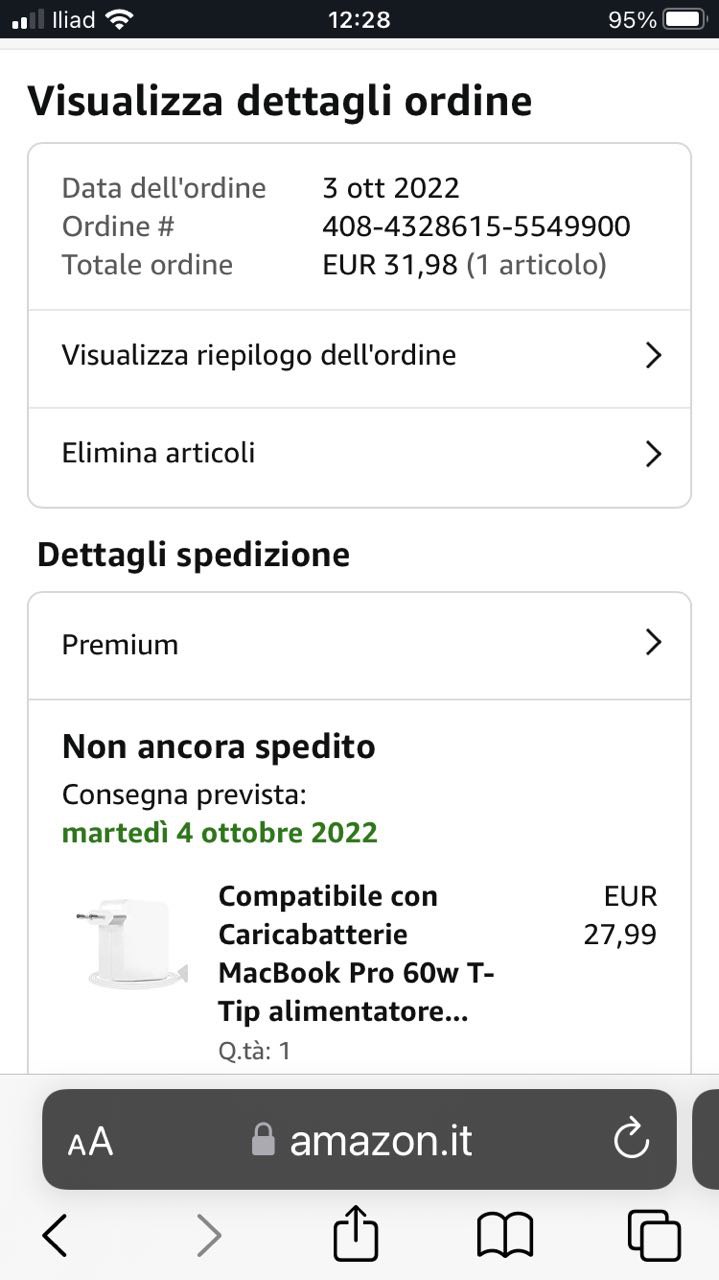Tap the order number 408-4328615-5549900

click(x=476, y=227)
